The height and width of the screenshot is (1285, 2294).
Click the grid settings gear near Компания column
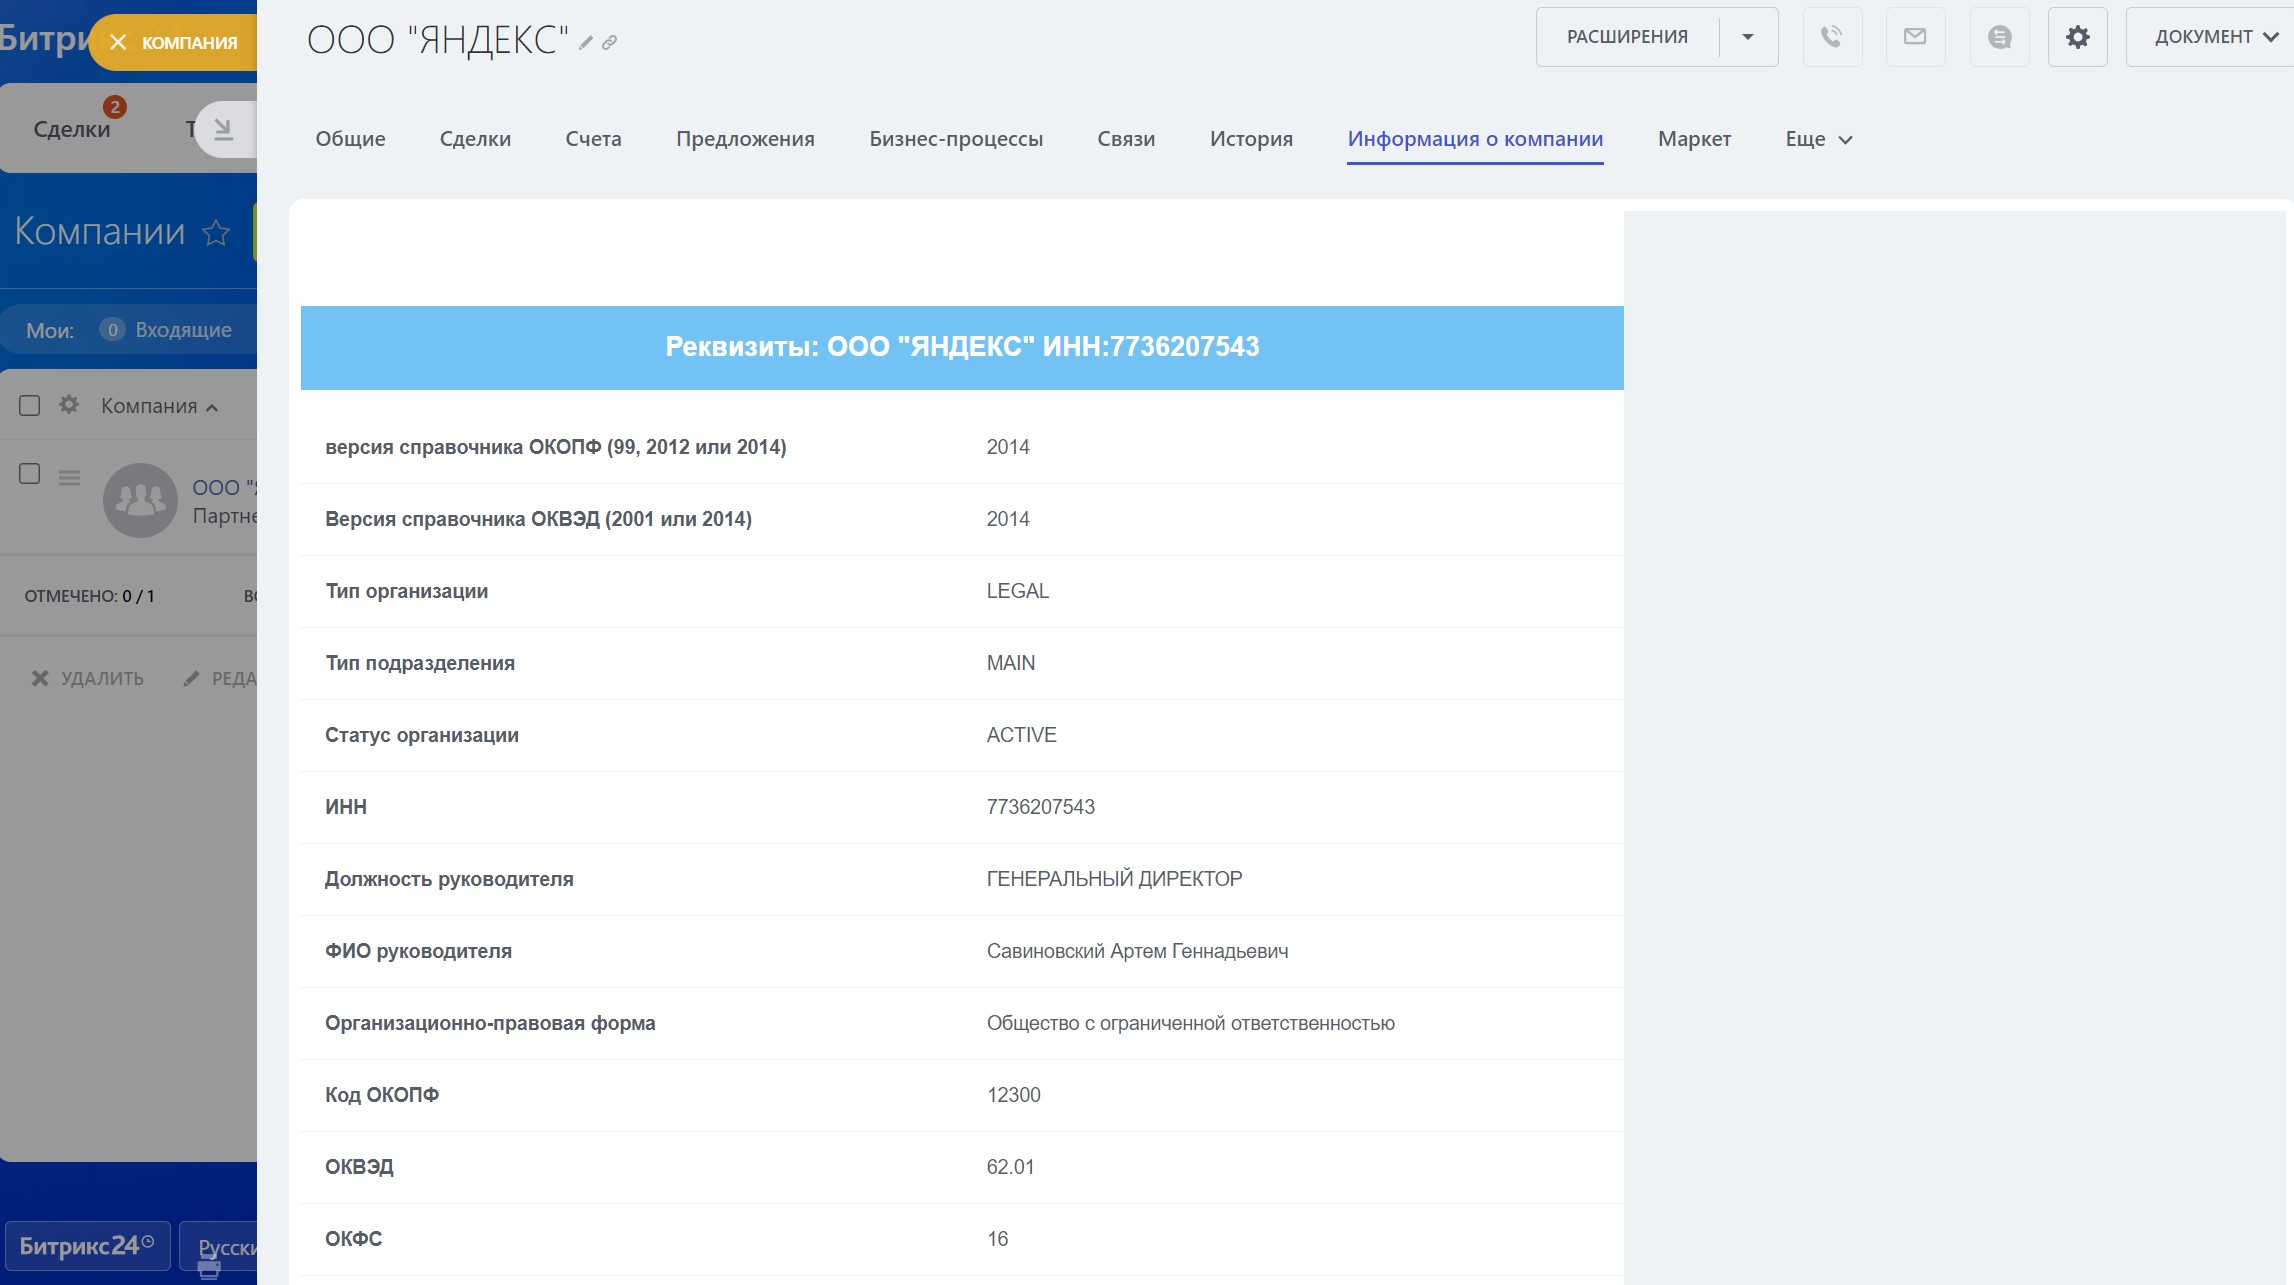69,405
